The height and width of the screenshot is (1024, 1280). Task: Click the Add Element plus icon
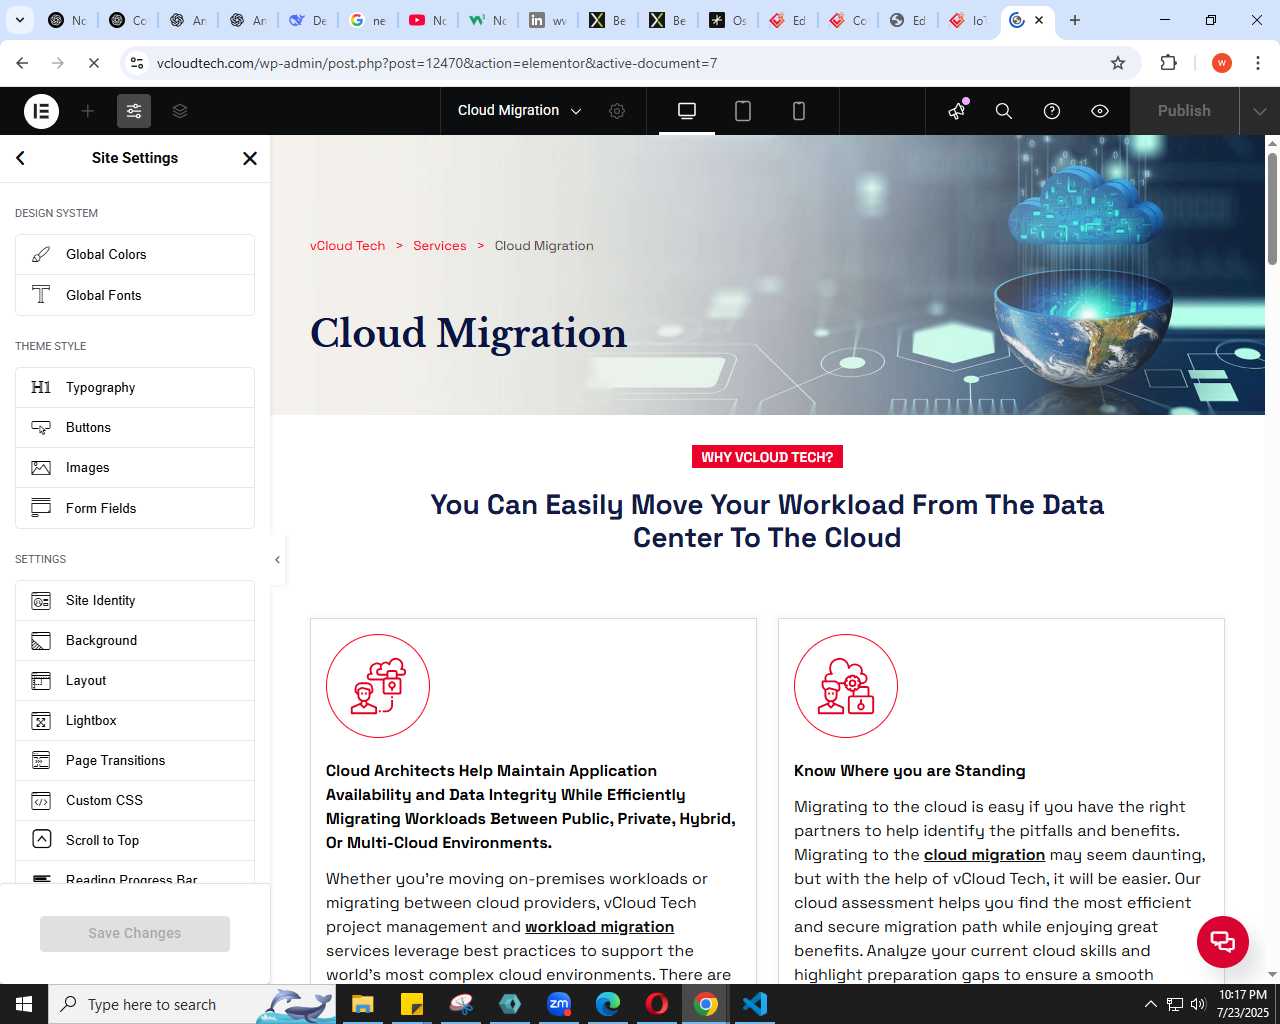click(88, 111)
